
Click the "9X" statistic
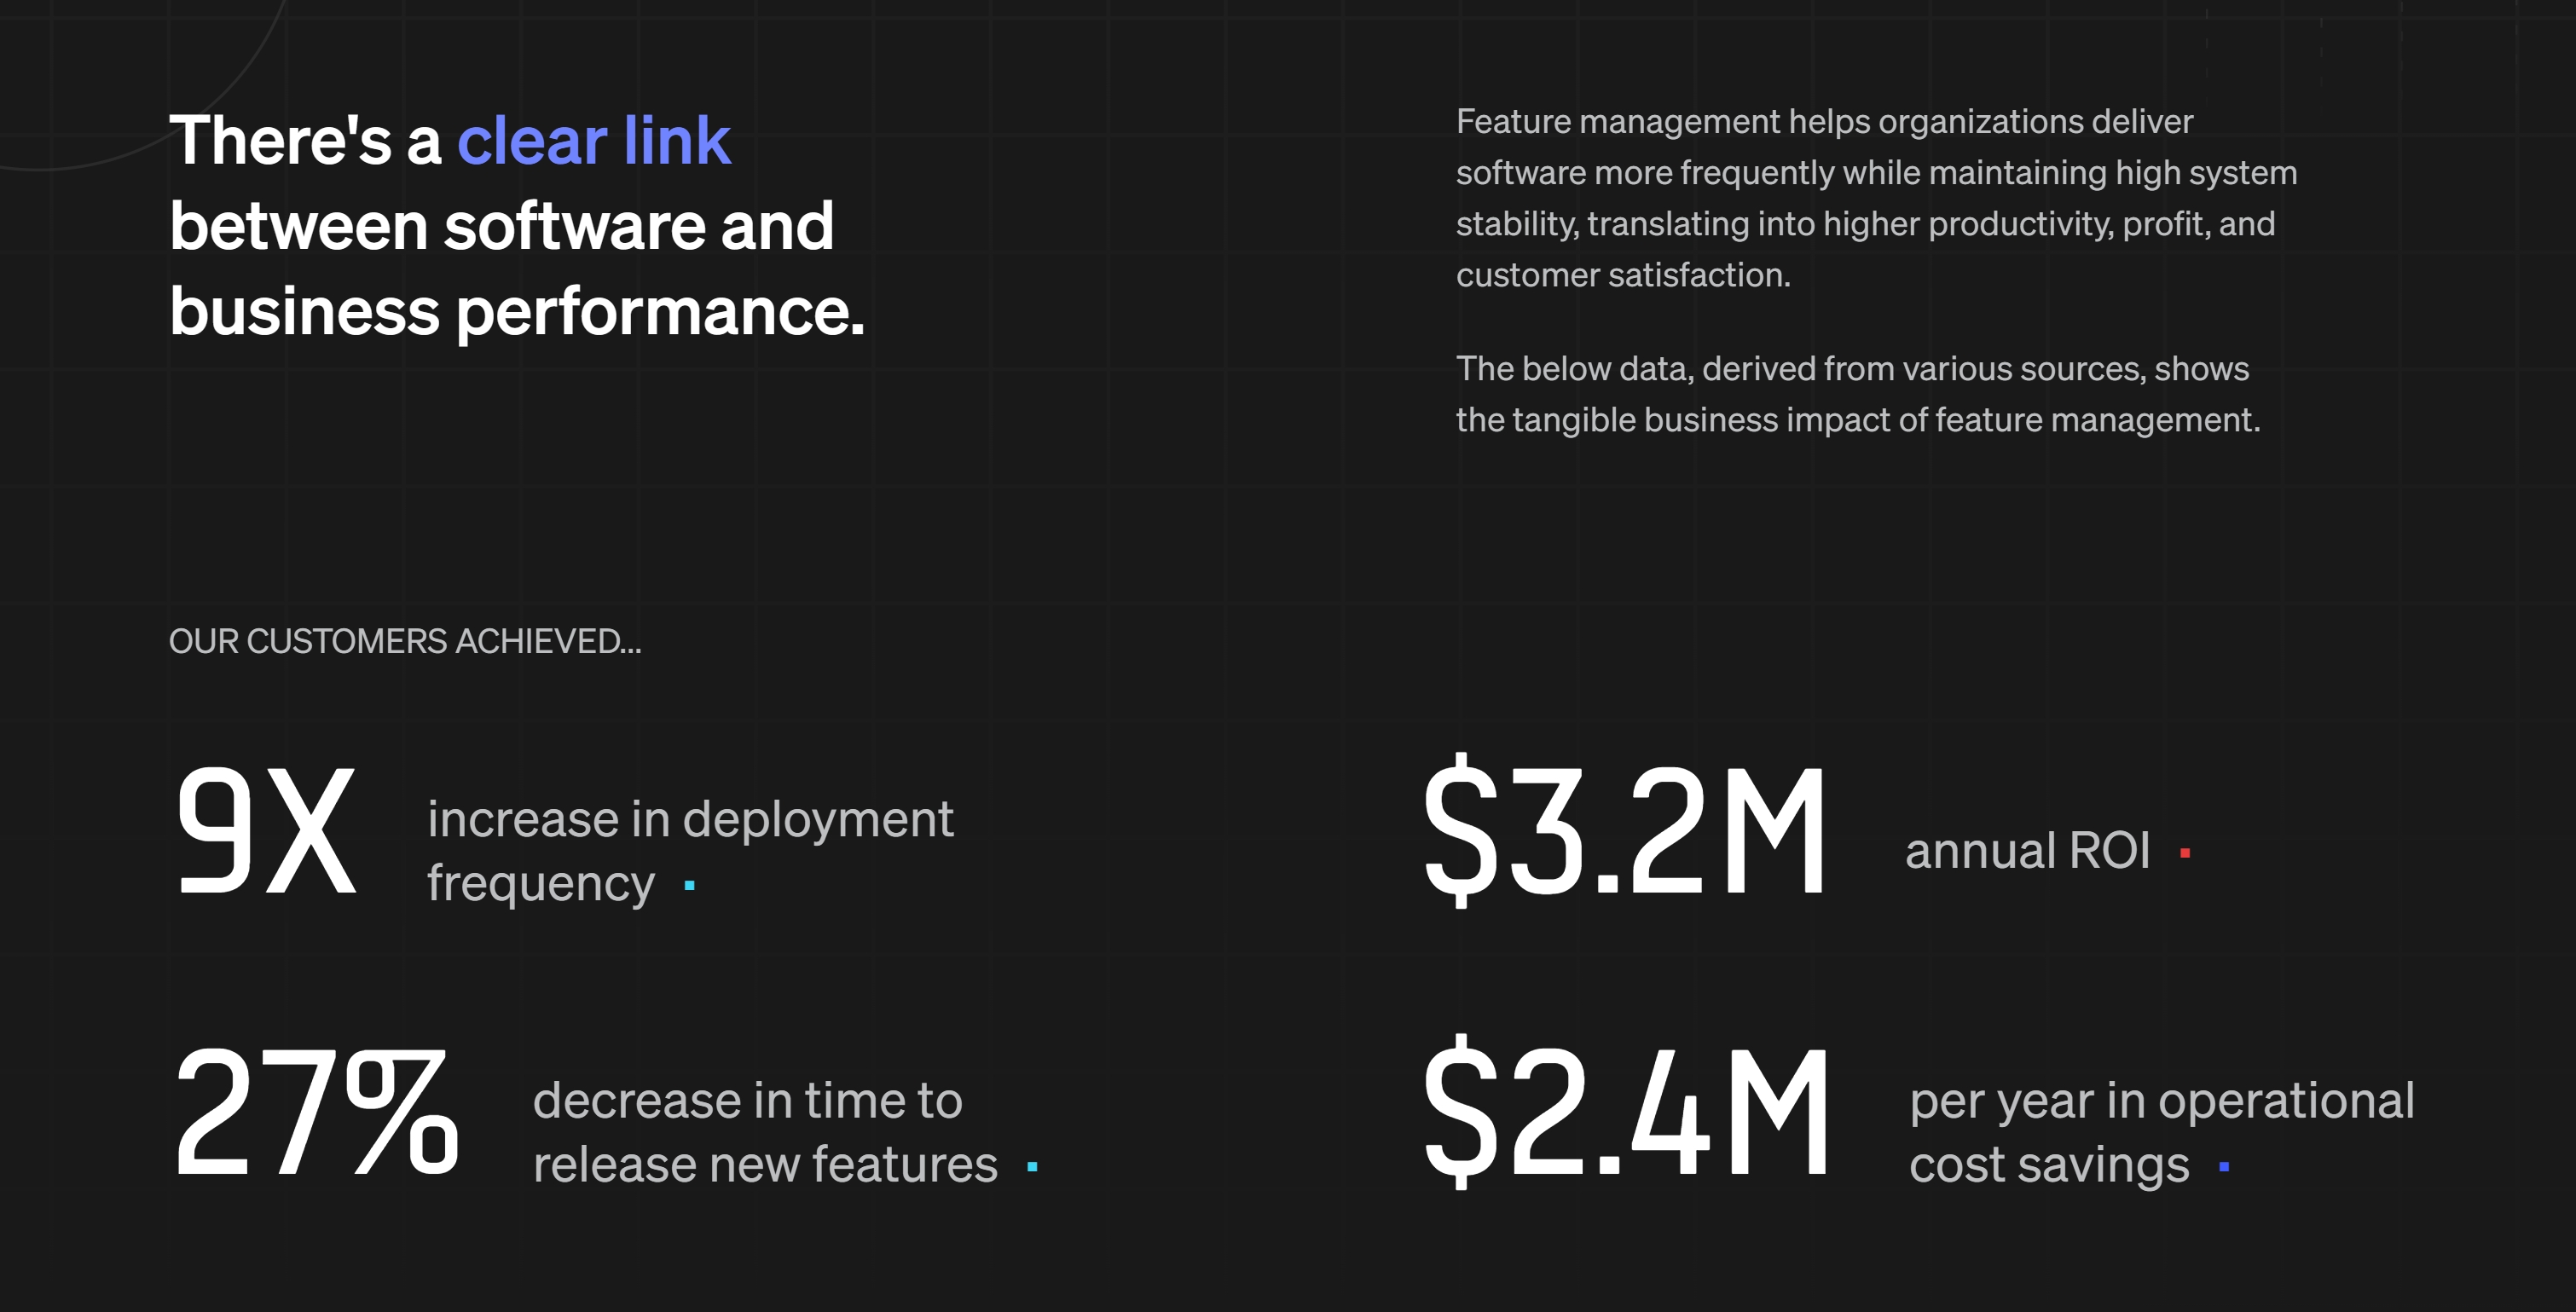(265, 830)
